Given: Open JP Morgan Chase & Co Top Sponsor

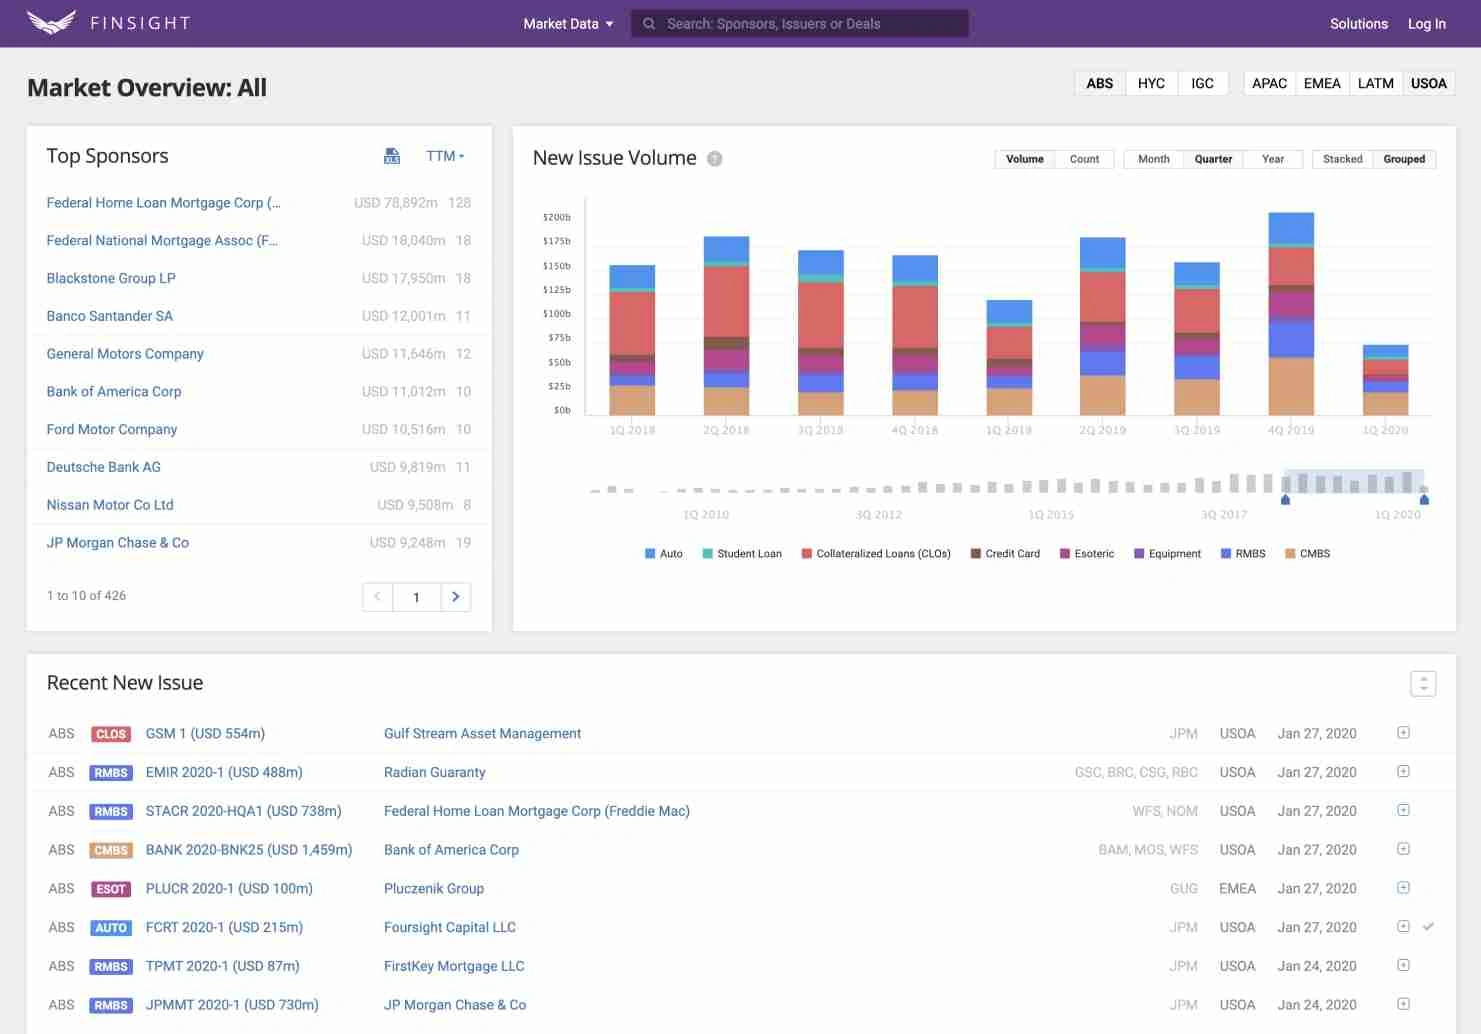Looking at the screenshot, I should point(118,543).
